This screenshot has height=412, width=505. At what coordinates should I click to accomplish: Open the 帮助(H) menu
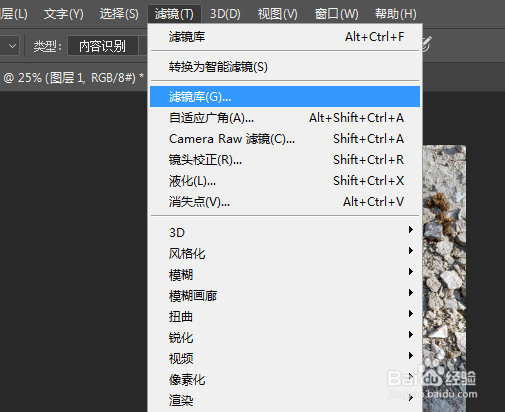[396, 14]
